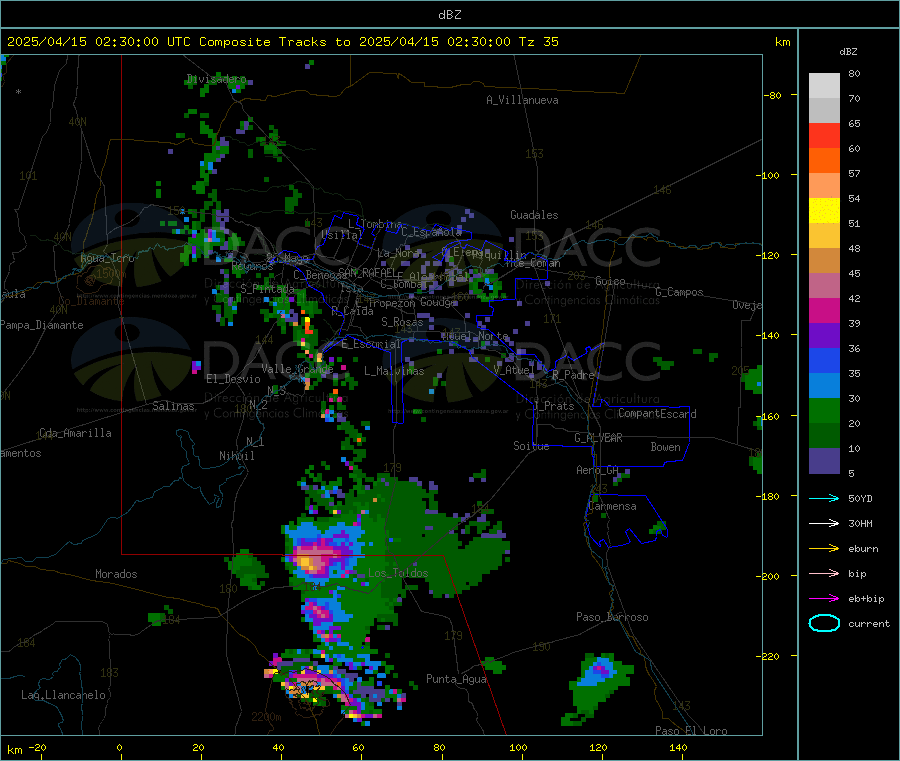
Task: Click the Aero_GA place label
Action: [598, 470]
